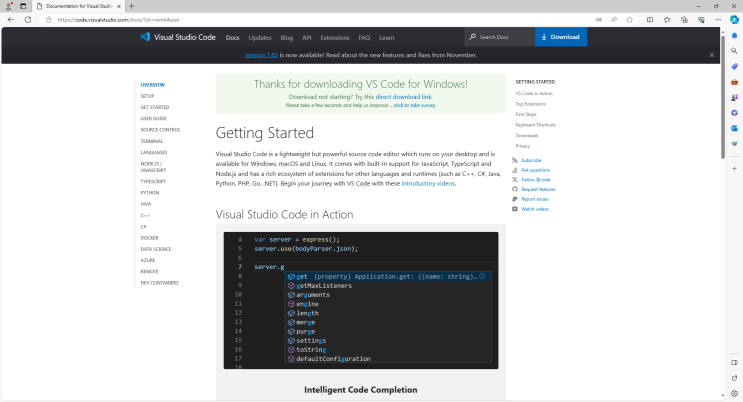743x402 pixels.
Task: Expand the Languages section in the left navigation
Action: (x=154, y=153)
